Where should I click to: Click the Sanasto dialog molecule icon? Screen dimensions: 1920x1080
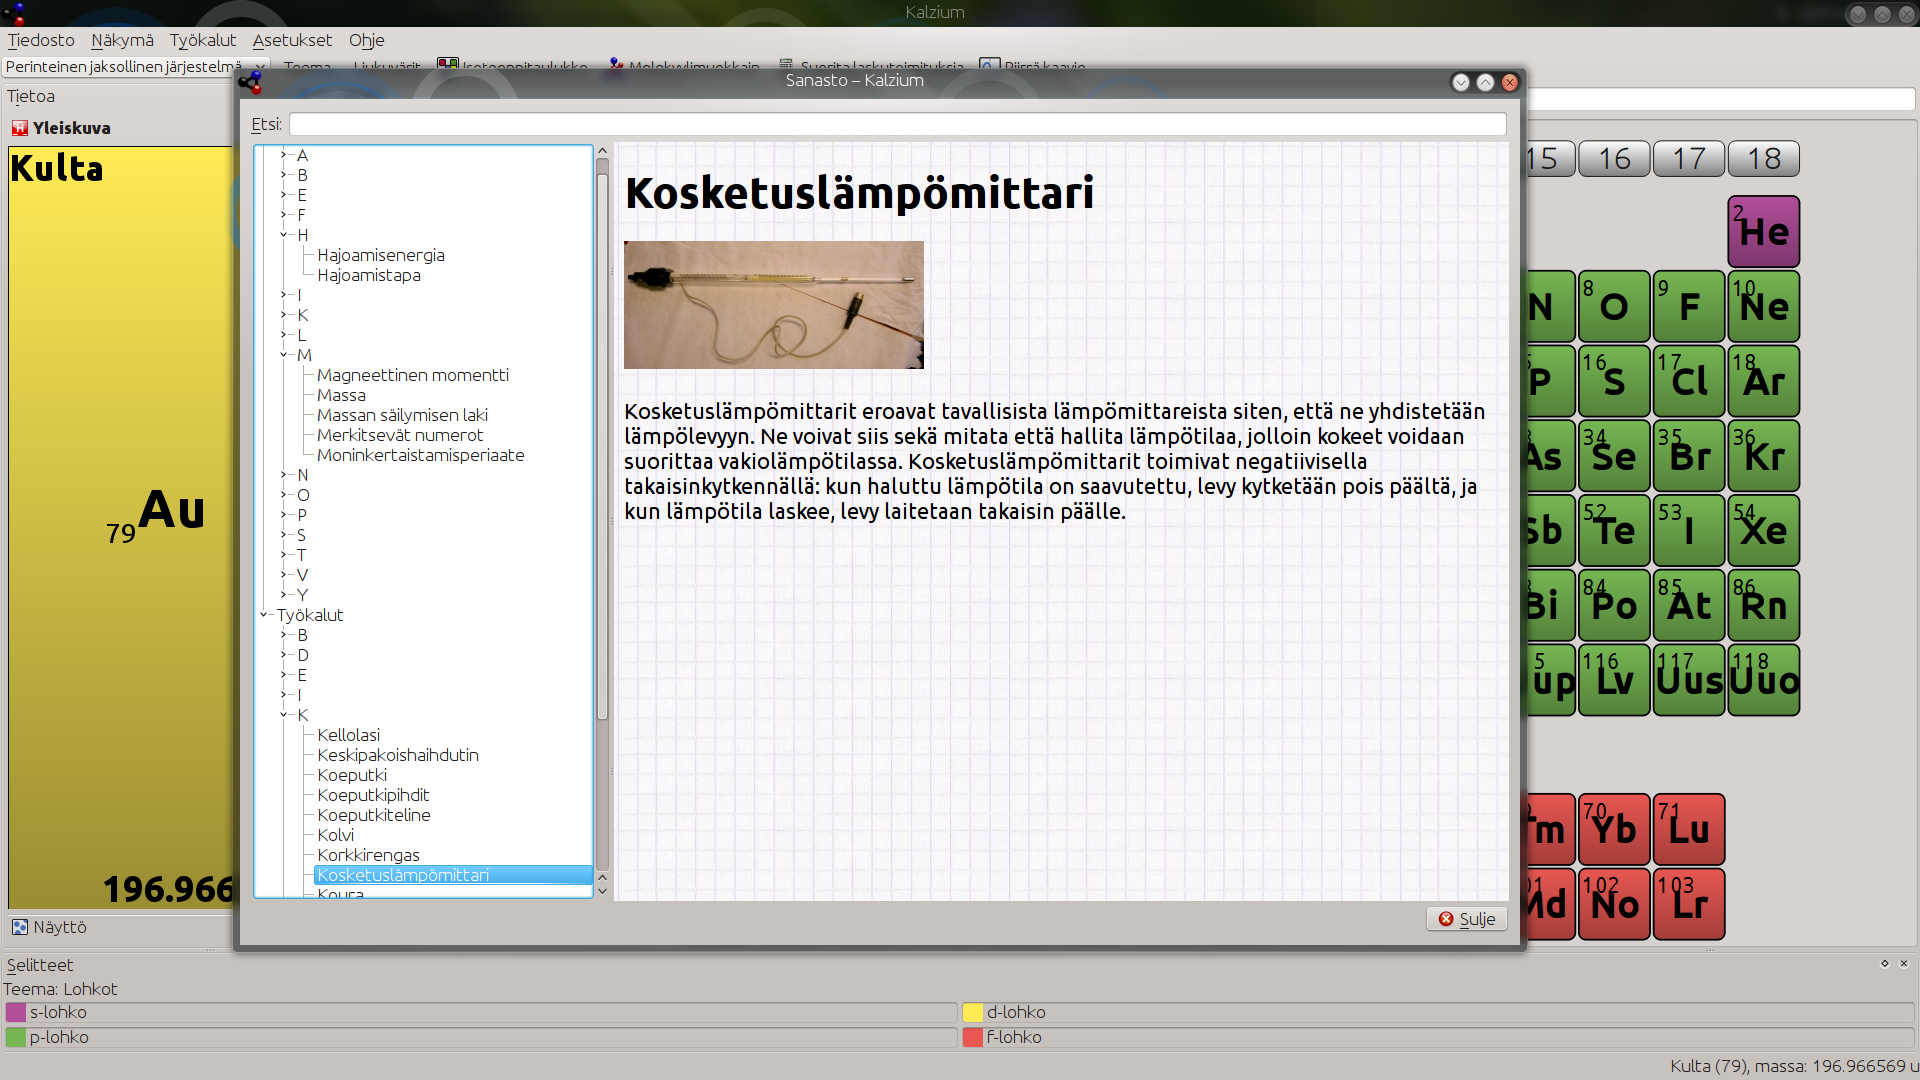point(250,82)
